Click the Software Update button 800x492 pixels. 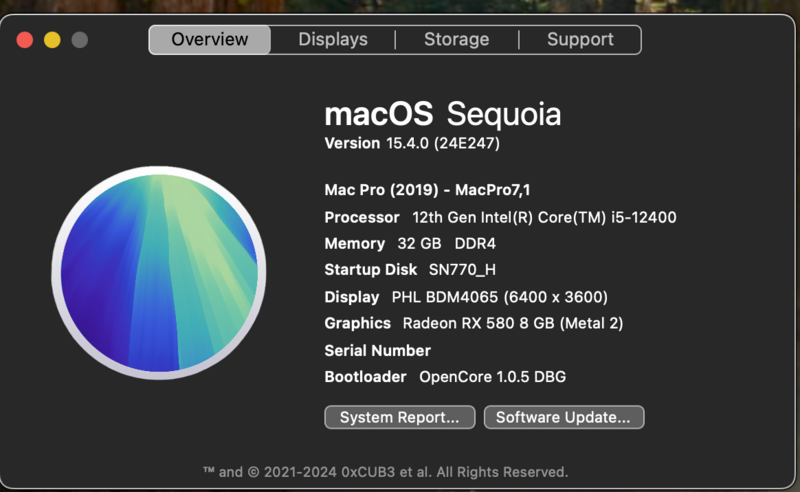(x=564, y=417)
